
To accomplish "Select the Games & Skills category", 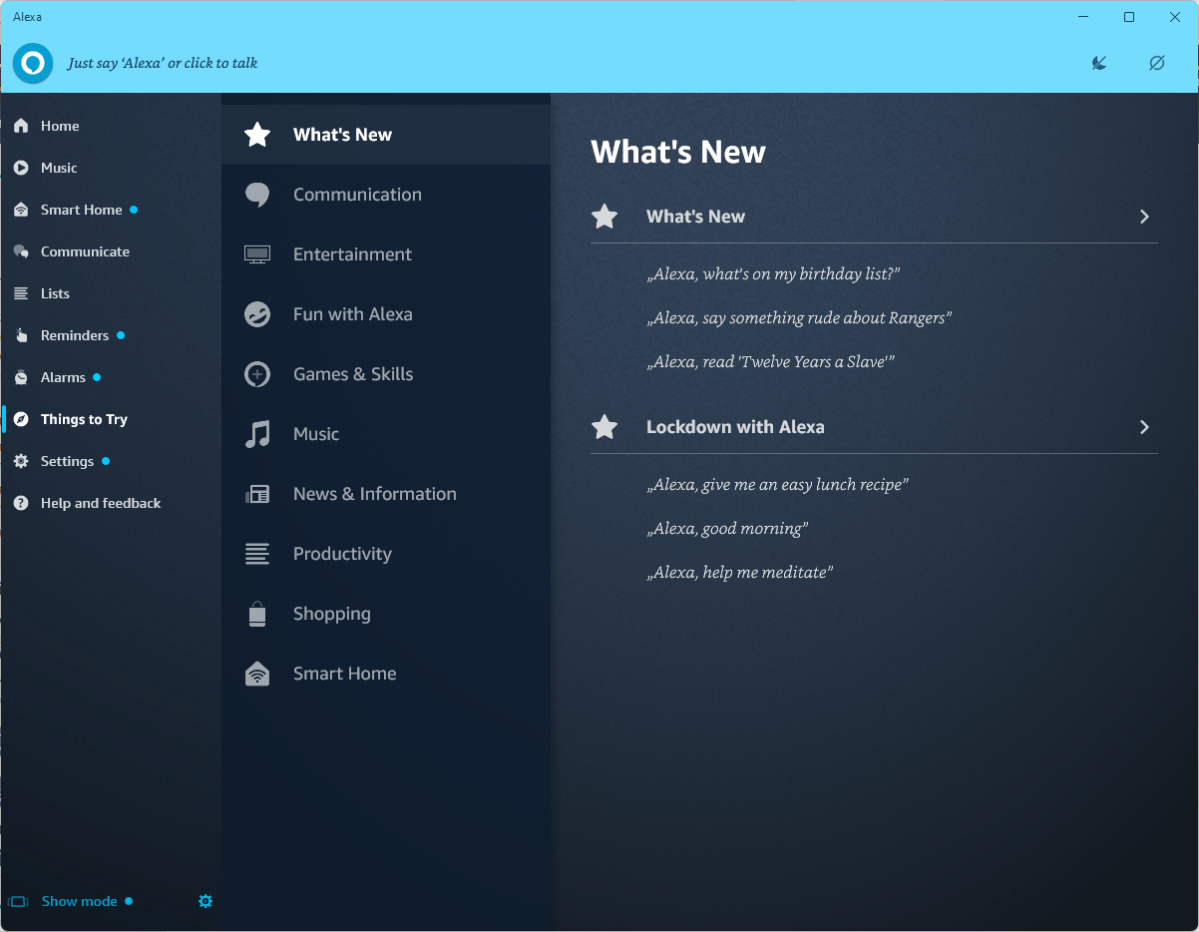I will pos(386,374).
